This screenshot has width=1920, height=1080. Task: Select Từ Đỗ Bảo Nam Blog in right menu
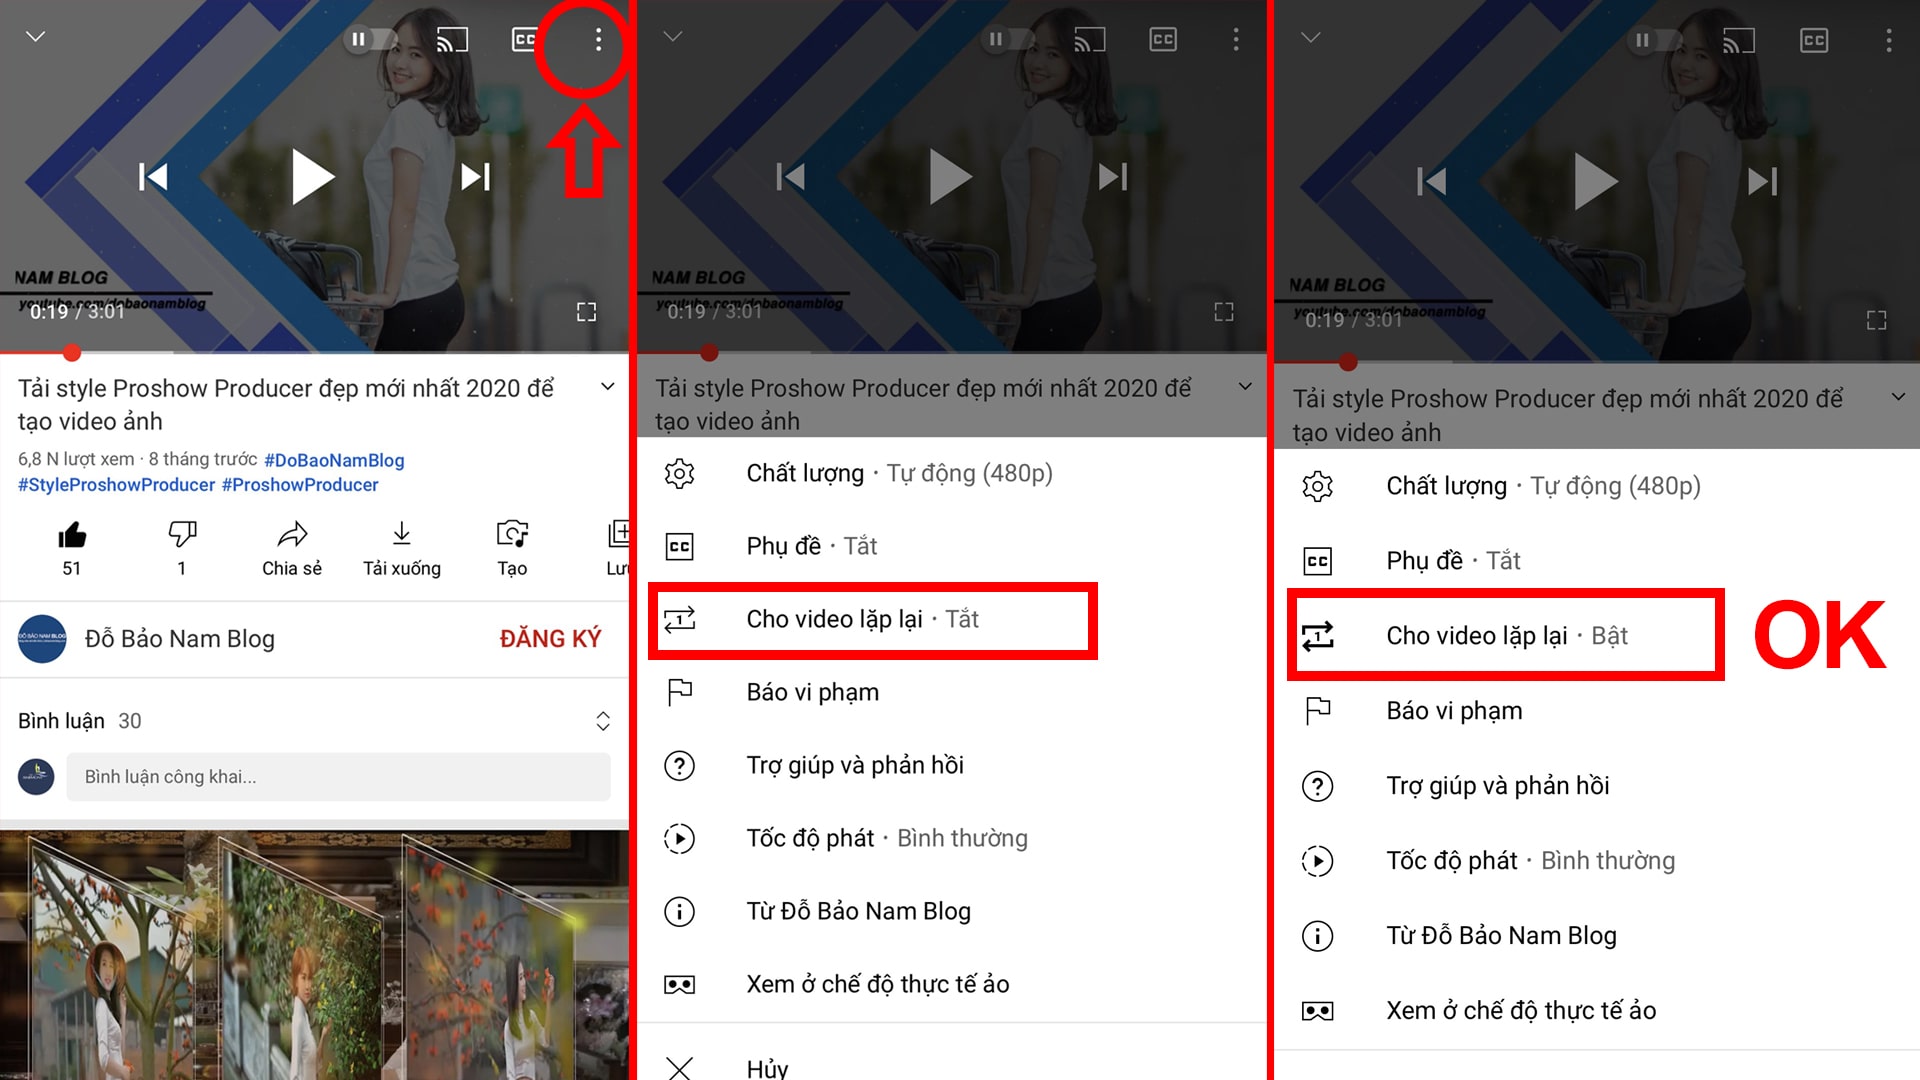click(1598, 936)
